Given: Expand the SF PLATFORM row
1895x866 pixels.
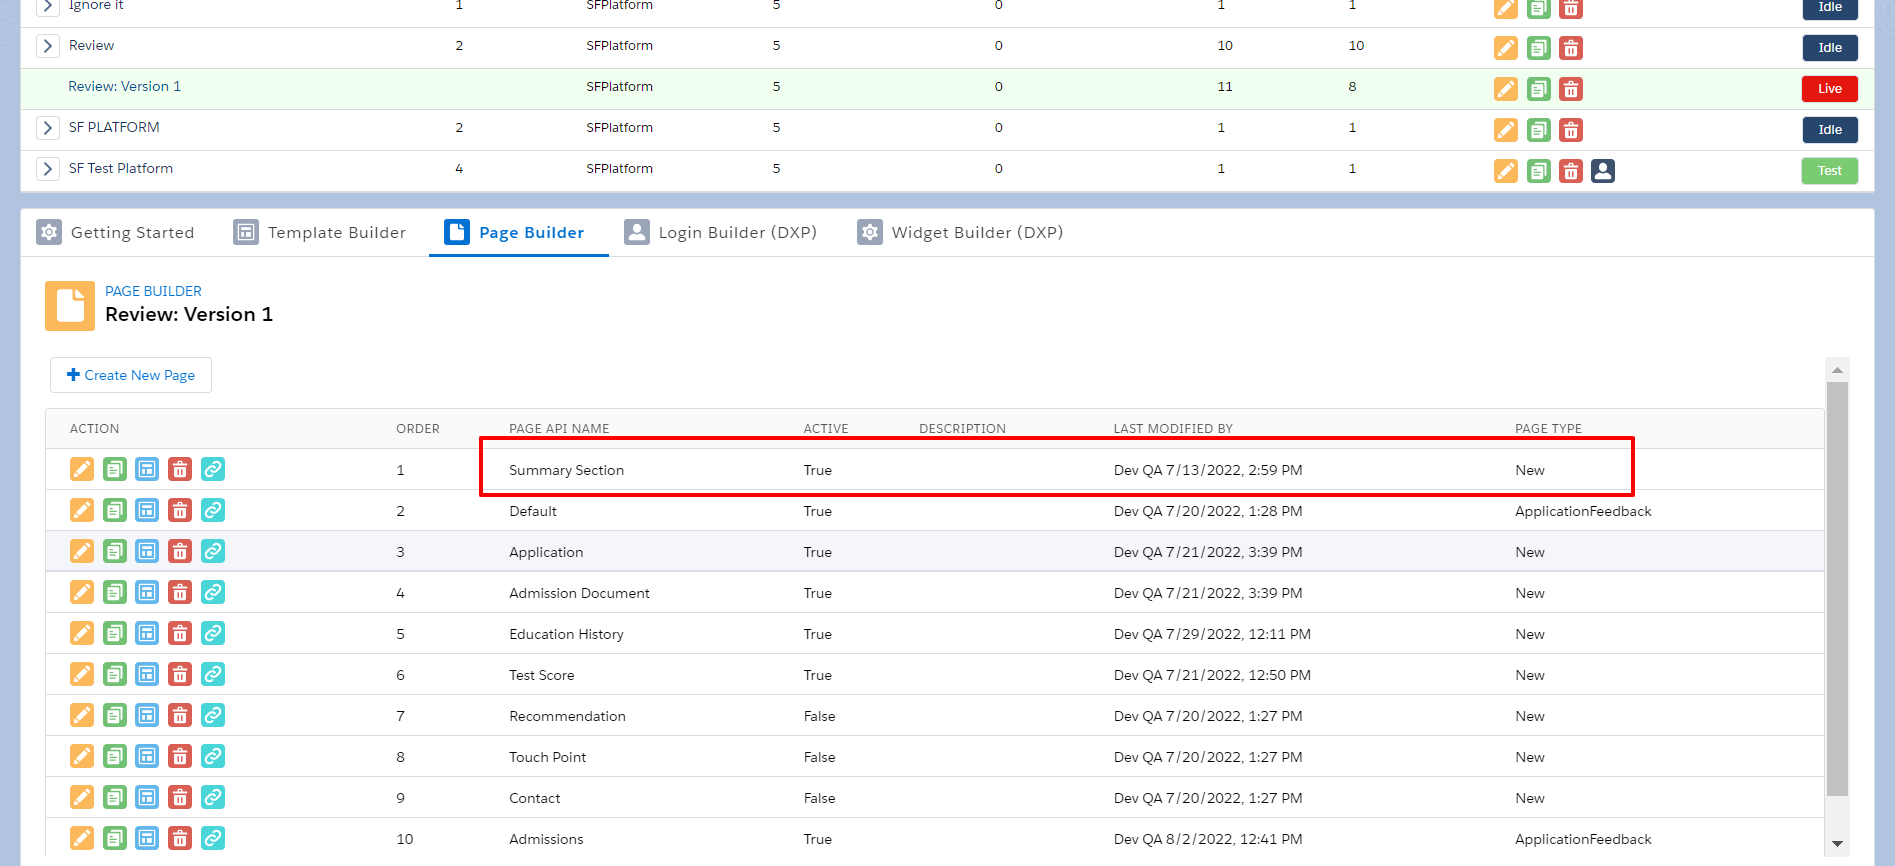Looking at the screenshot, I should point(47,128).
